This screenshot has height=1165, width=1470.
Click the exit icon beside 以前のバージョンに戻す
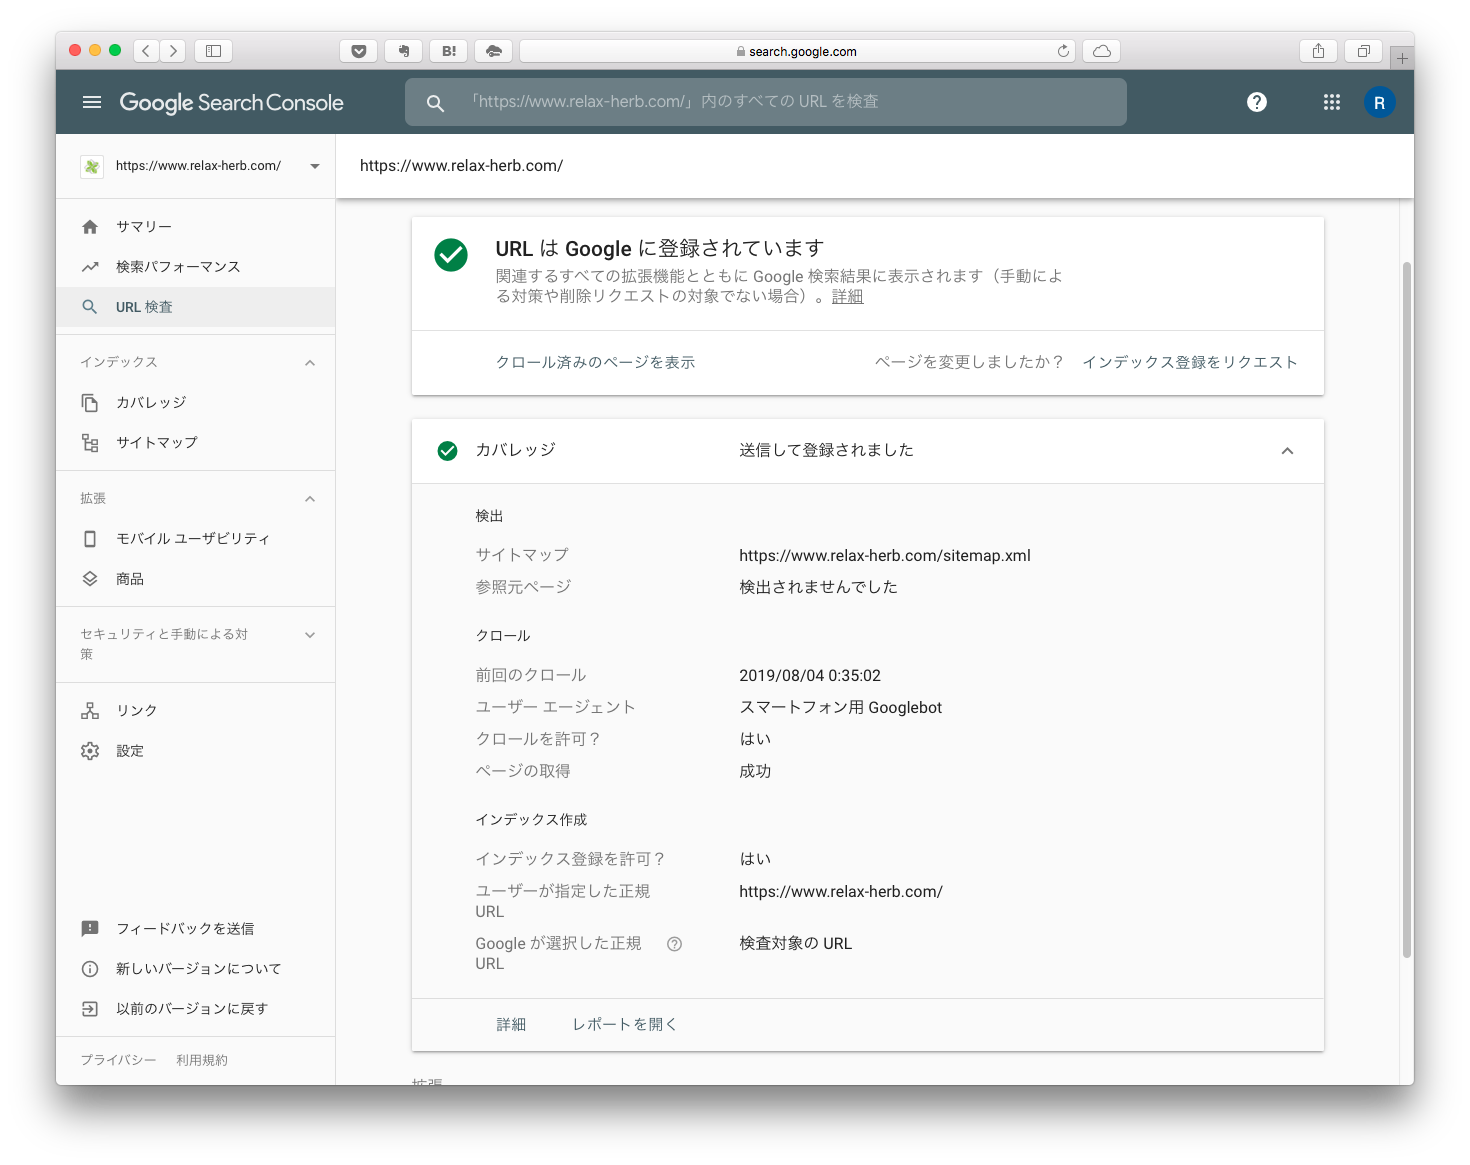click(x=90, y=1009)
